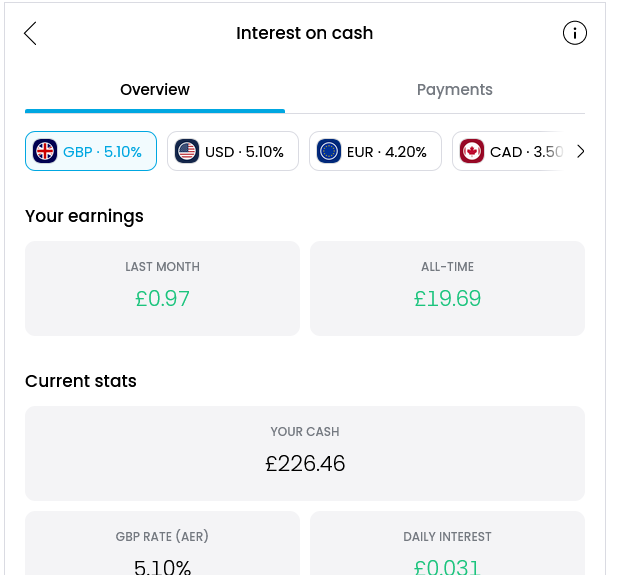Go back using the left arrow icon

[x=30, y=33]
